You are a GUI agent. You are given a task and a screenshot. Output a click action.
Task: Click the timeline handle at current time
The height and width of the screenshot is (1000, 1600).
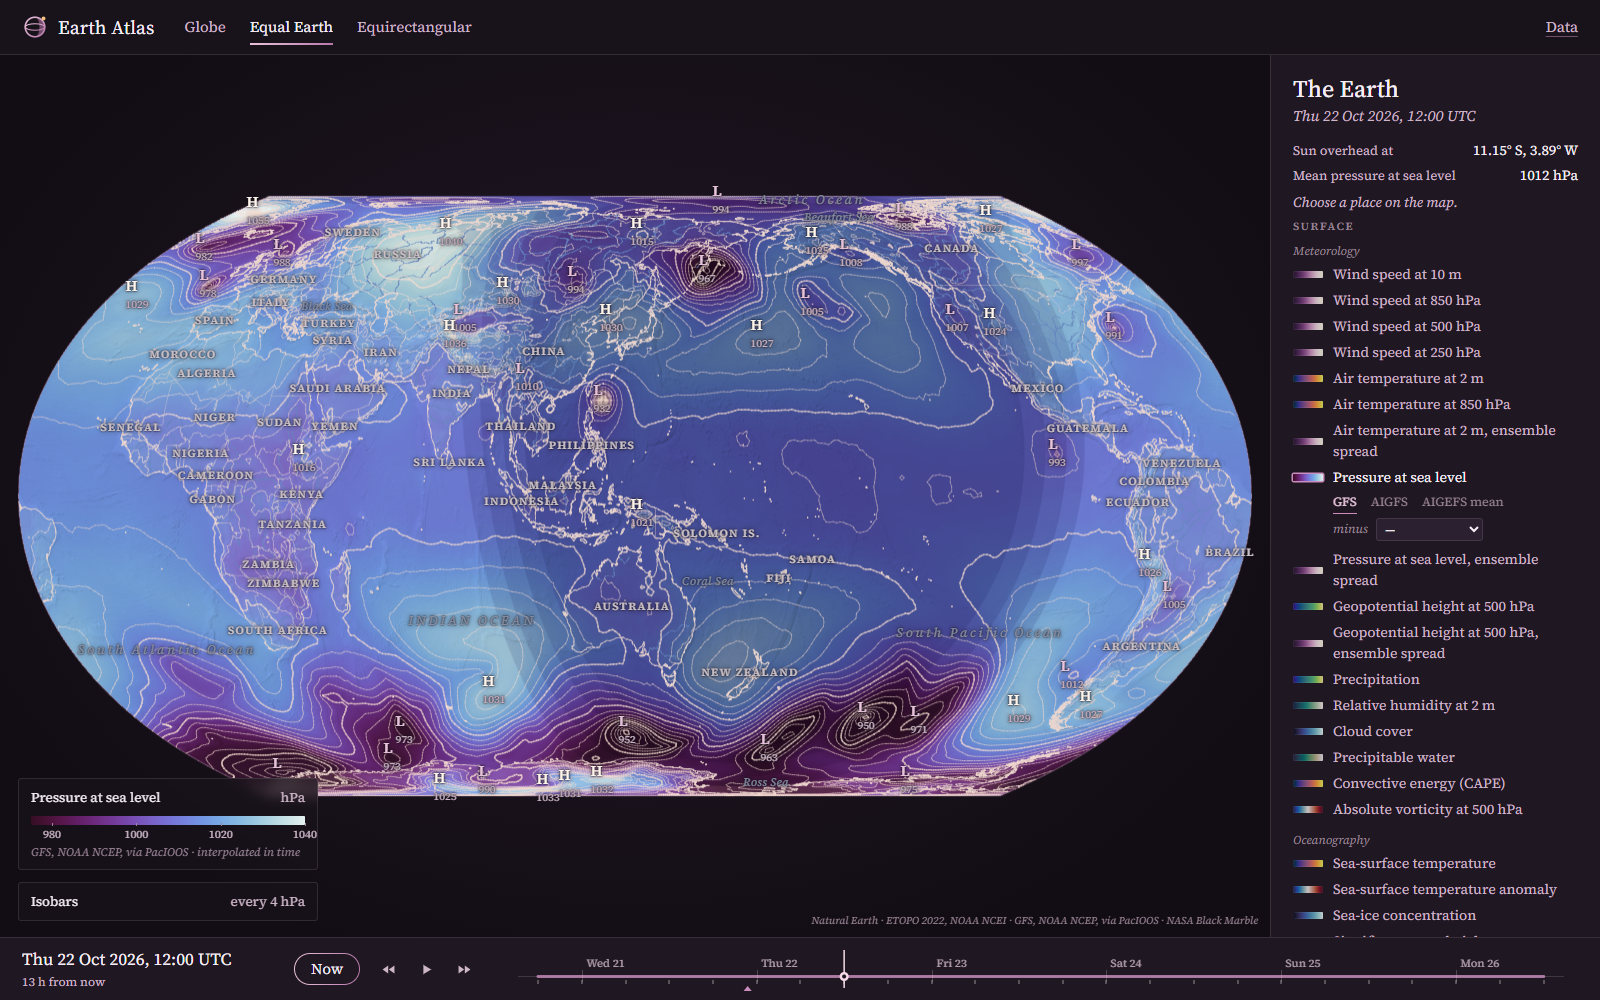pyautogui.click(x=844, y=976)
